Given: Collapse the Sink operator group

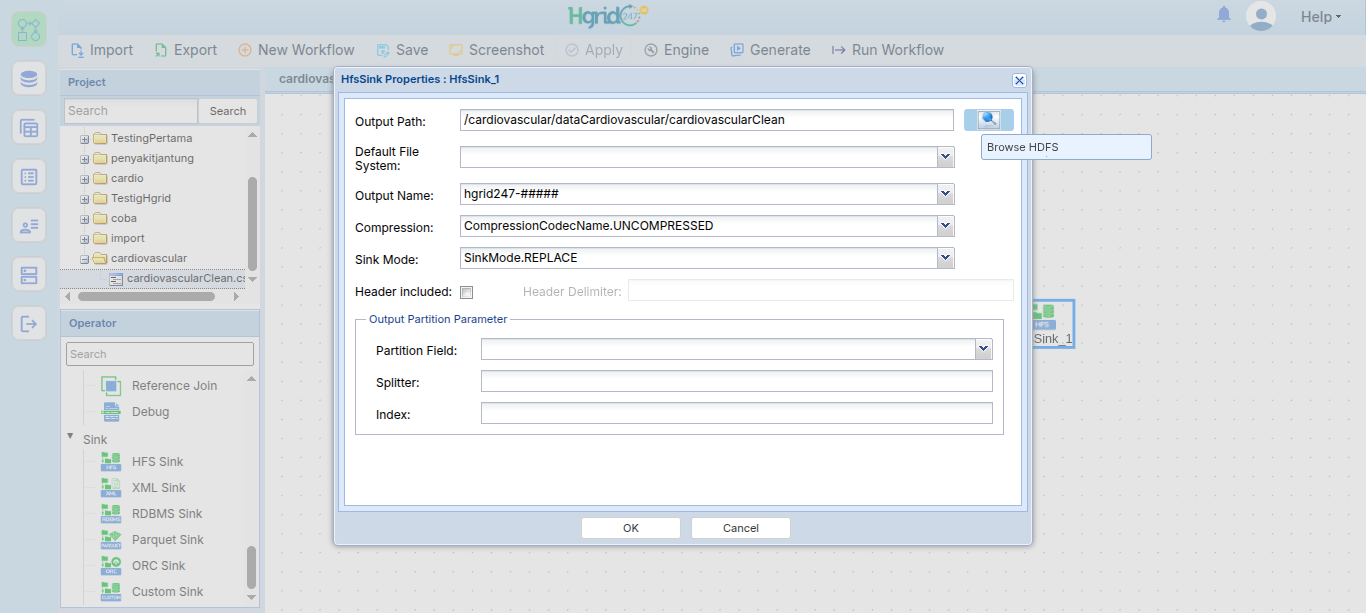Looking at the screenshot, I should [x=70, y=437].
